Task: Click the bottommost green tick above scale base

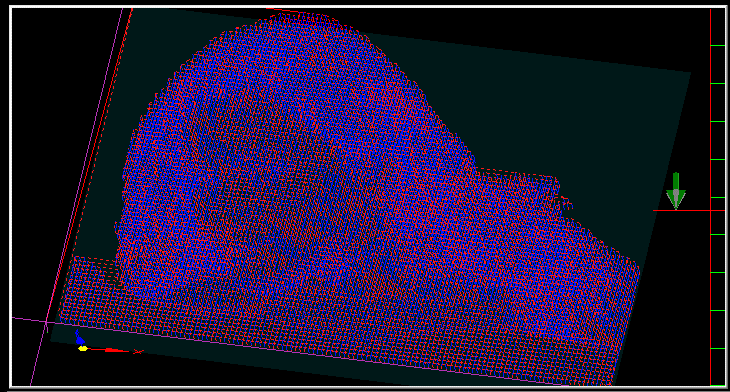Action: coord(718,348)
